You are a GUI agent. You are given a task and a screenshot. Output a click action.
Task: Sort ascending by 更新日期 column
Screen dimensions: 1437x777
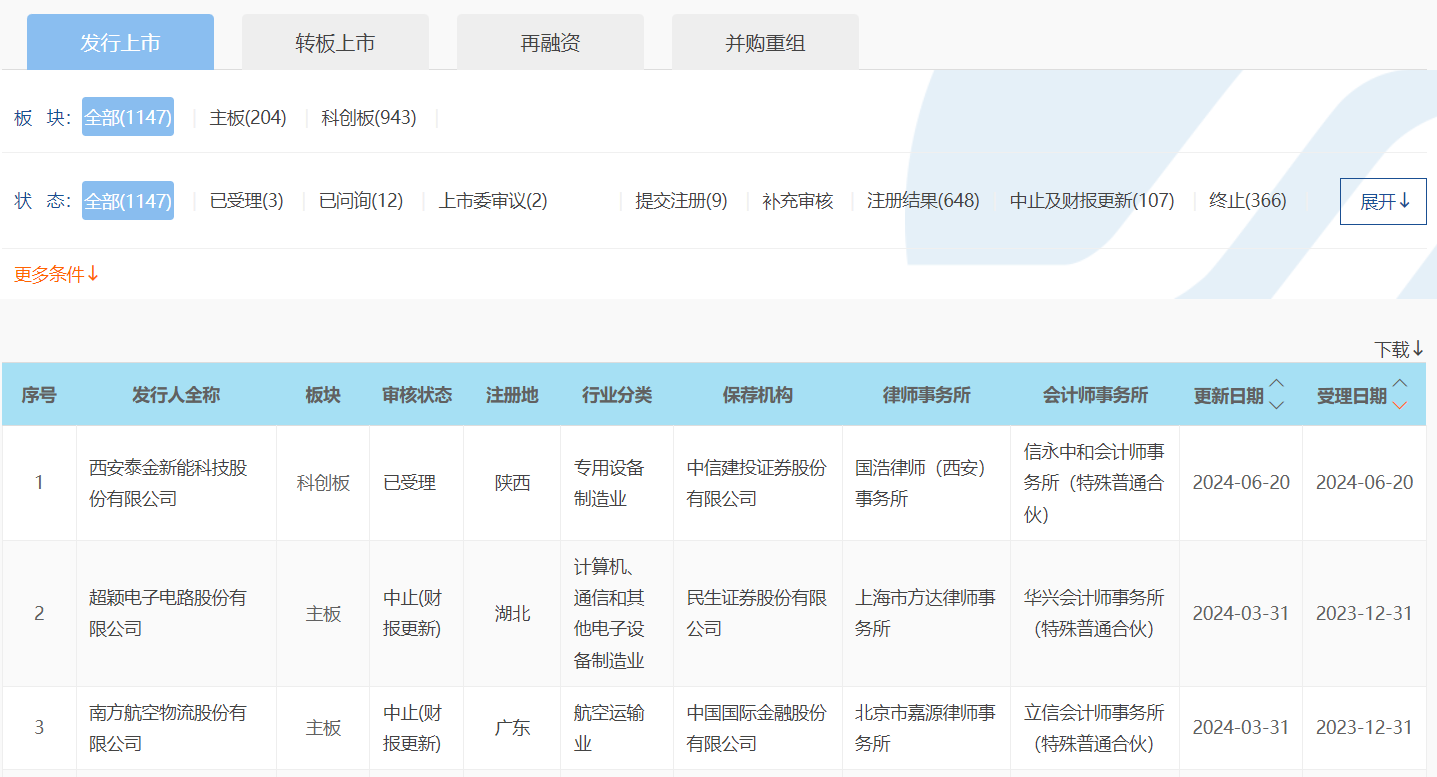[x=1277, y=384]
